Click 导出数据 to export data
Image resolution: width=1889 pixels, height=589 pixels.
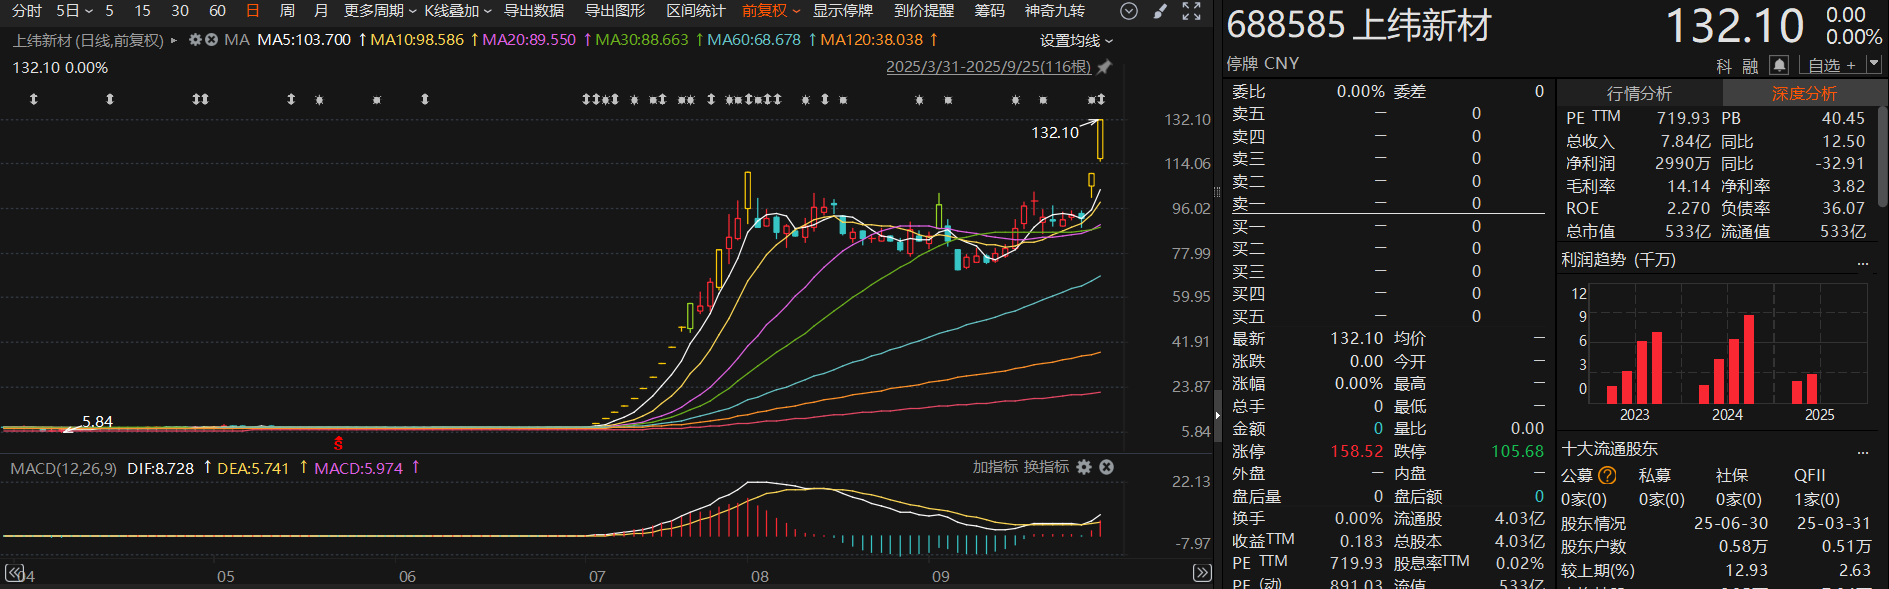click(533, 11)
